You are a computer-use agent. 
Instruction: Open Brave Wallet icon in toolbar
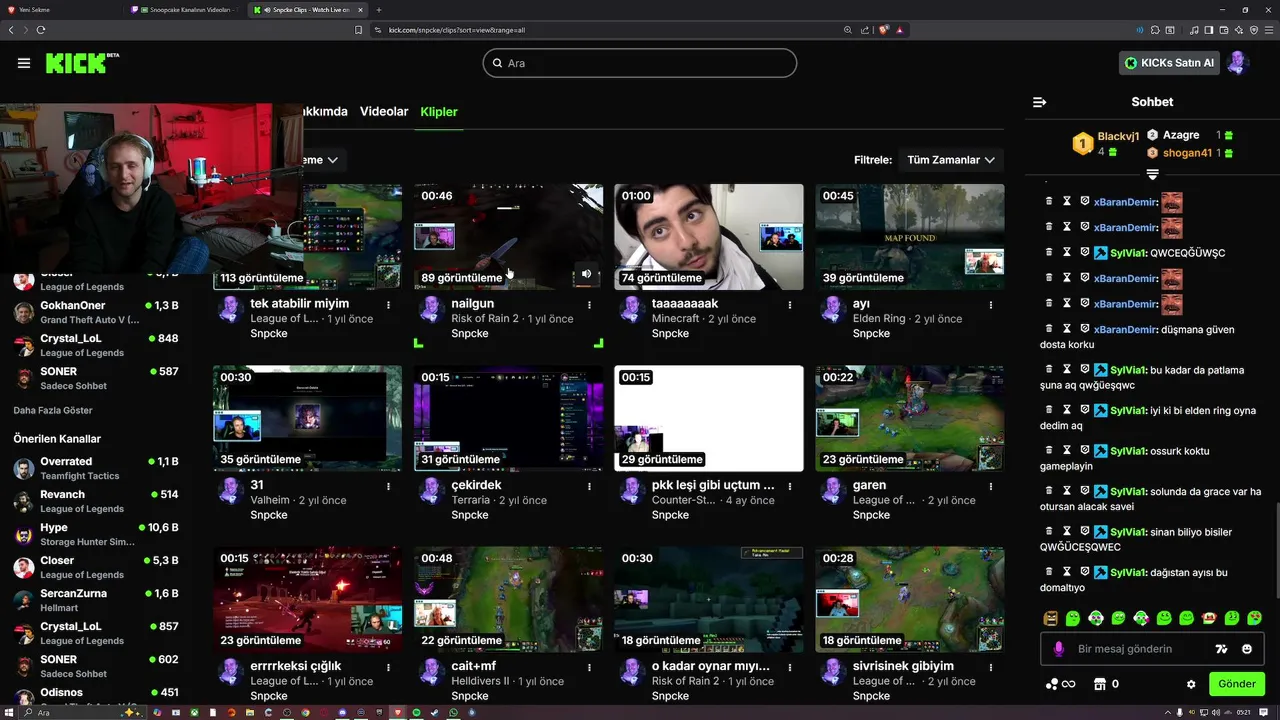coord(1224,30)
